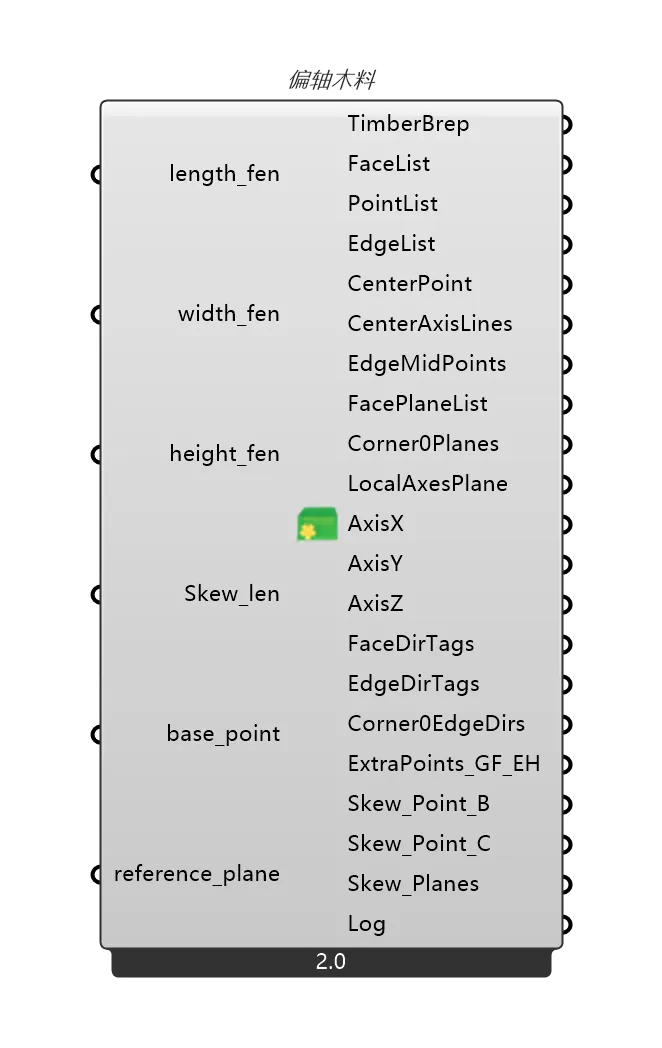The width and height of the screenshot is (662, 1048).
Task: Click the length_fen input port
Action: click(97, 174)
